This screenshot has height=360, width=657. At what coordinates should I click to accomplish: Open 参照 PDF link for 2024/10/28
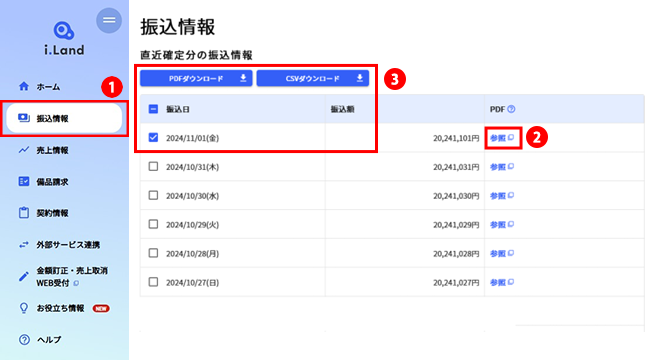coord(502,254)
